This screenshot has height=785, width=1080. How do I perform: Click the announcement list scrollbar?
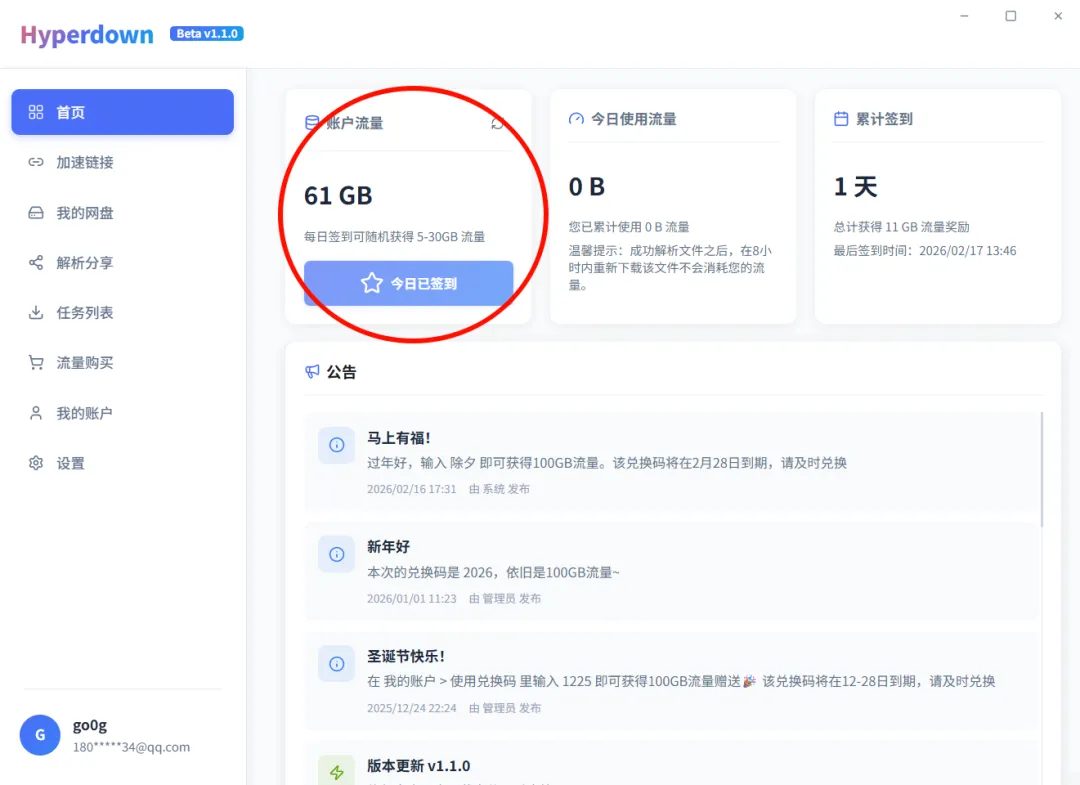1042,468
